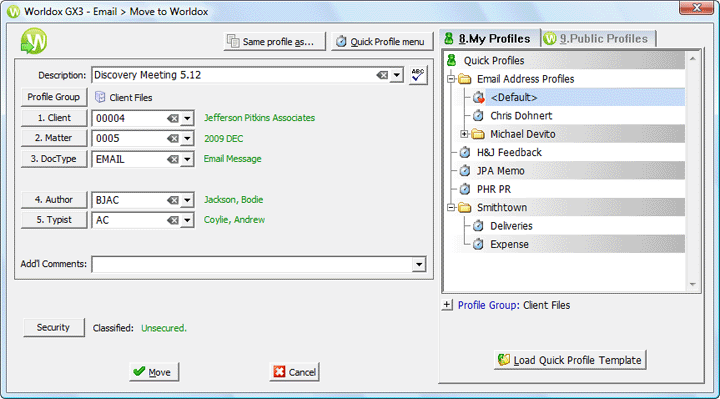The image size is (720, 399).
Task: Click the Chris Dohnert stopwatch icon
Action: pyautogui.click(x=478, y=115)
